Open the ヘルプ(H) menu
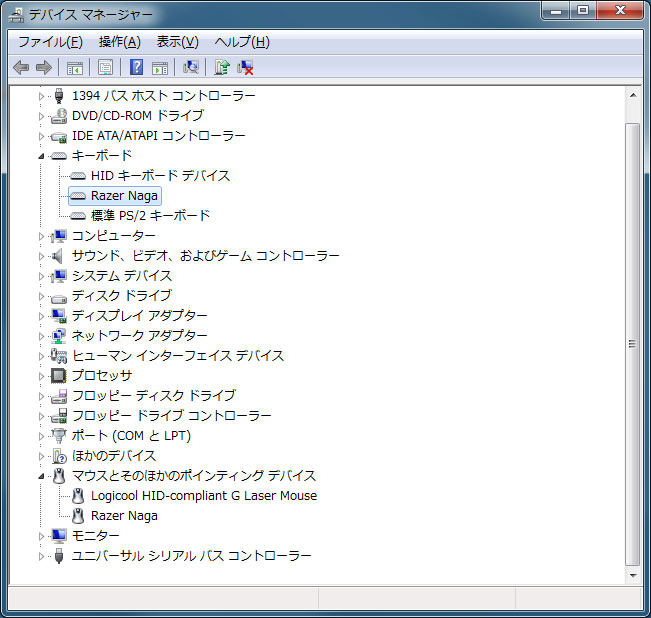Viewport: 651px width, 618px height. coord(242,42)
